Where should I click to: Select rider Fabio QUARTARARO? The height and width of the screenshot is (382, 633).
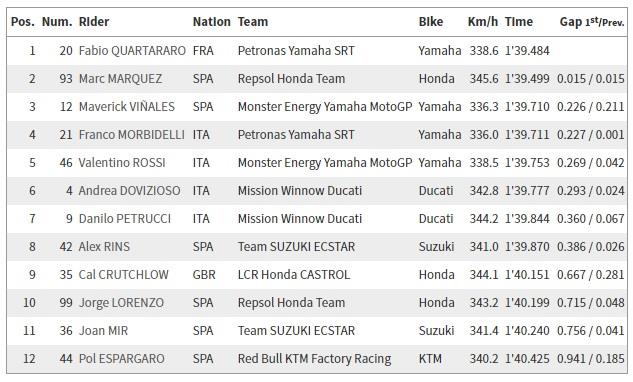(x=132, y=51)
